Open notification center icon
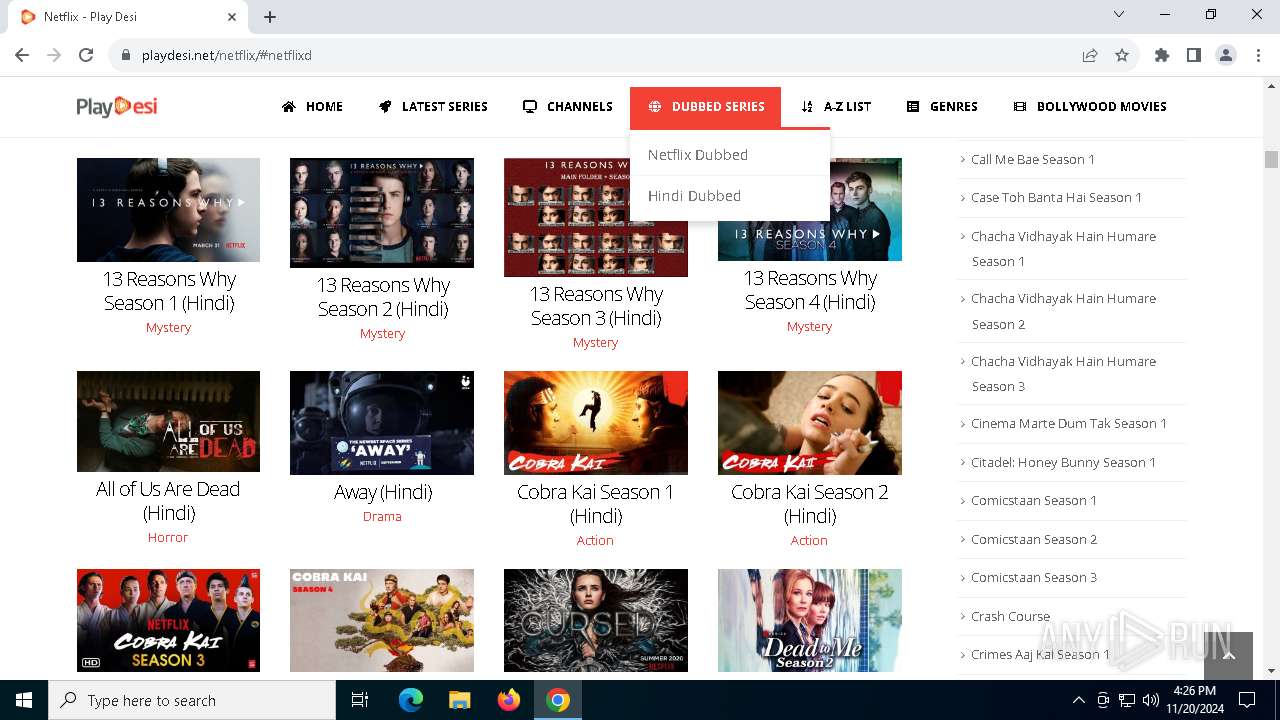 [1247, 700]
